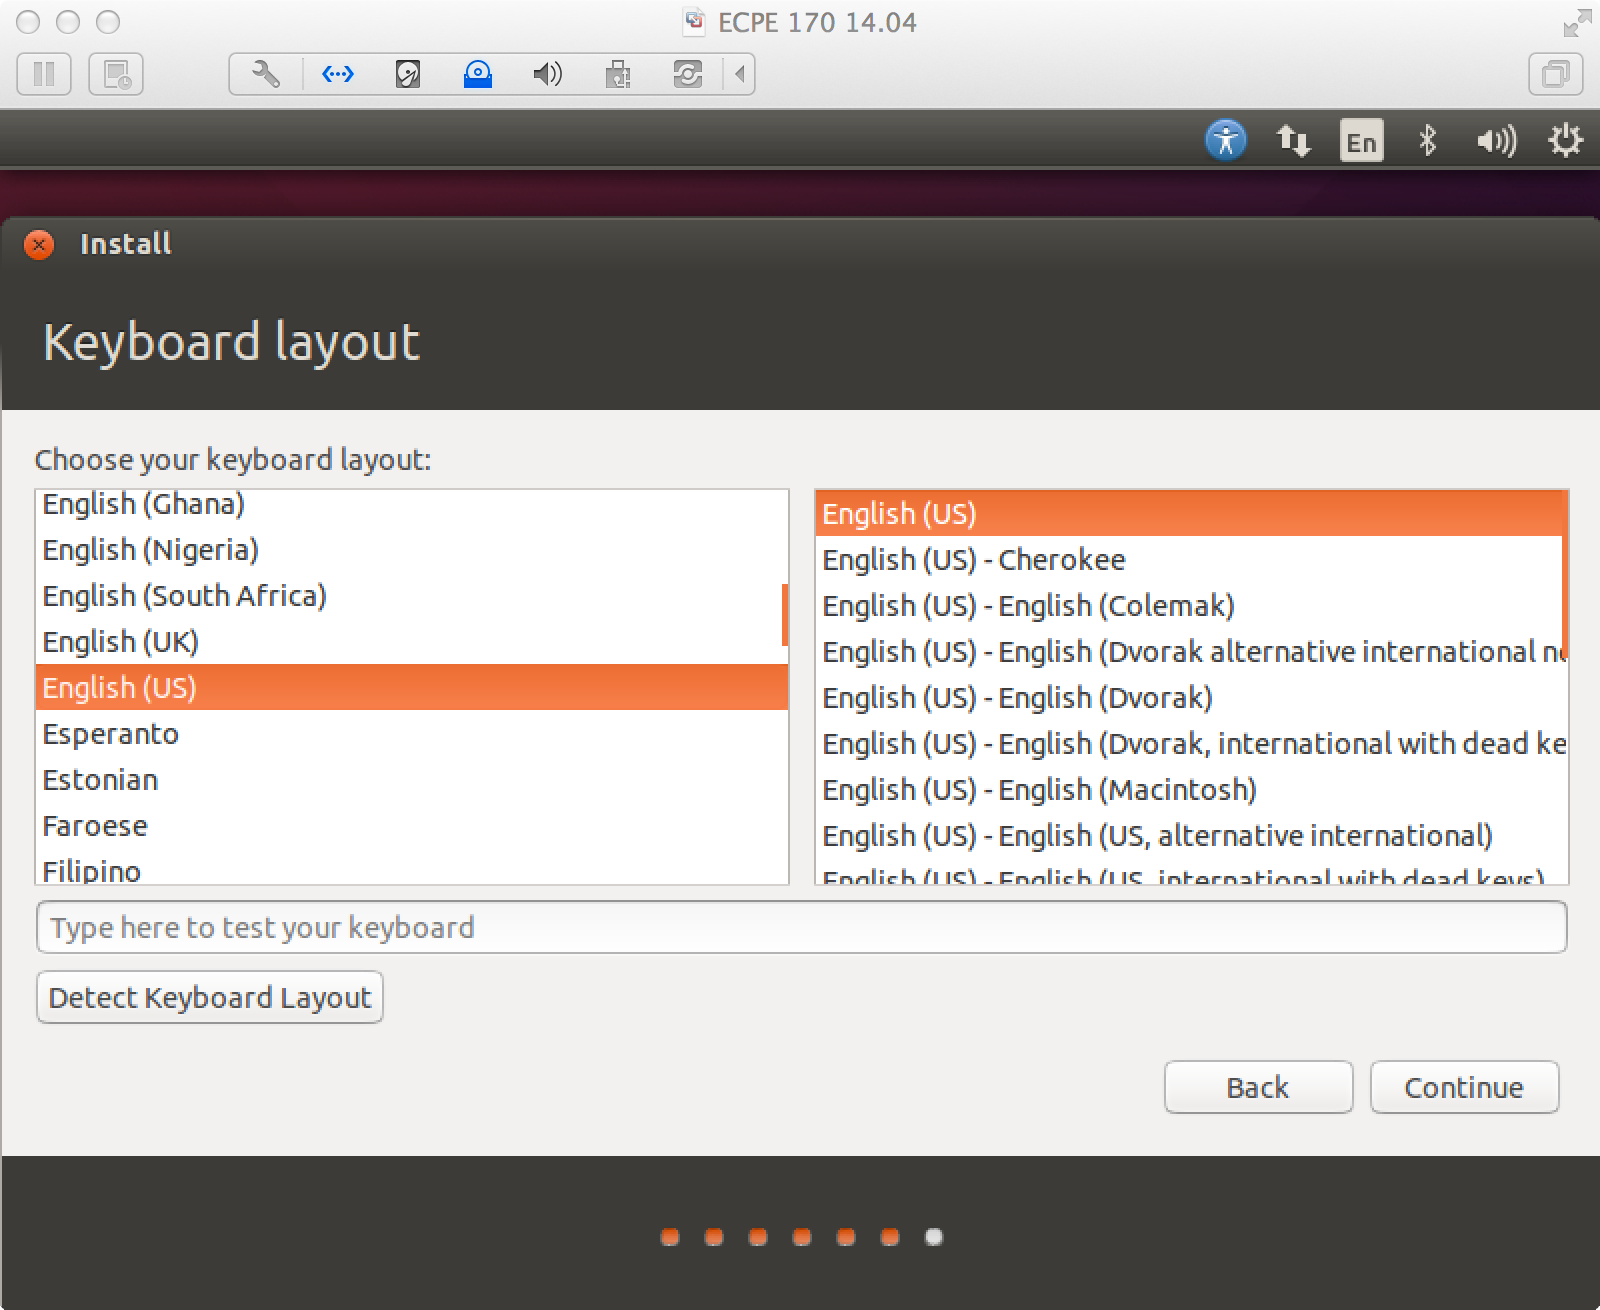Click the network adapter icon in VM toolbar

(x=338, y=73)
